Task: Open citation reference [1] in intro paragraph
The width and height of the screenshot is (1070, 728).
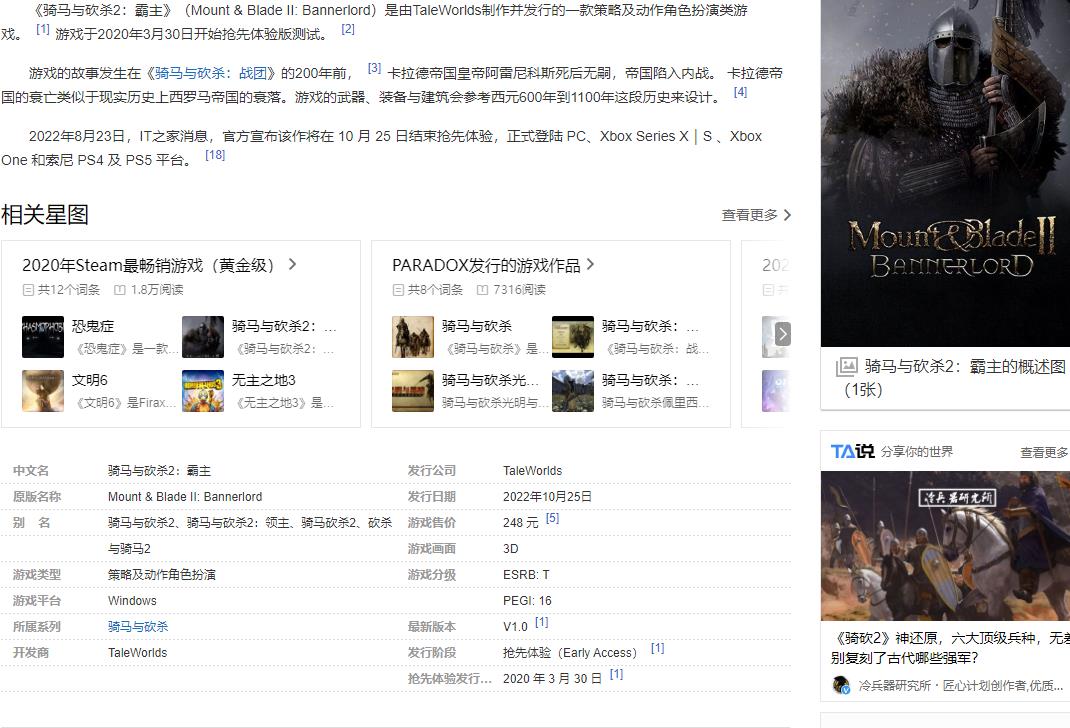Action: point(42,29)
